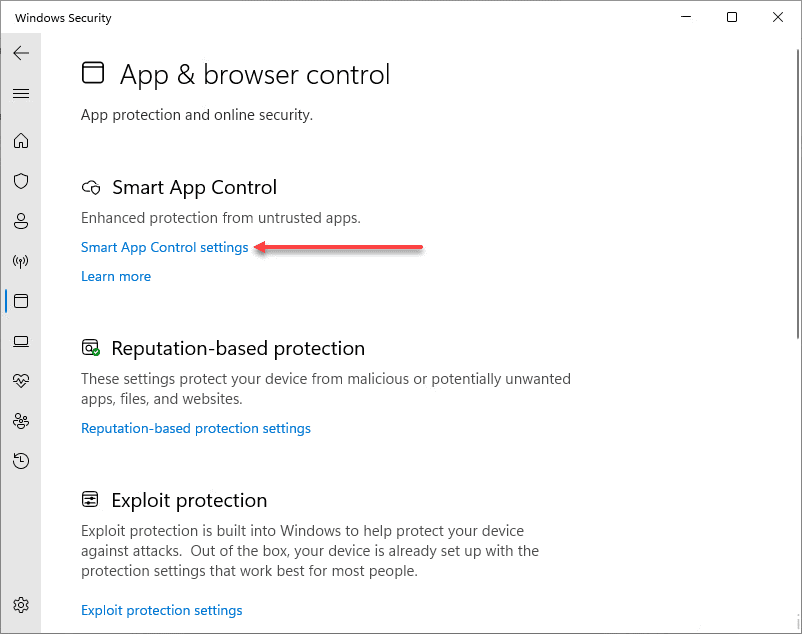
Task: Open Device security laptop icon
Action: tap(21, 341)
